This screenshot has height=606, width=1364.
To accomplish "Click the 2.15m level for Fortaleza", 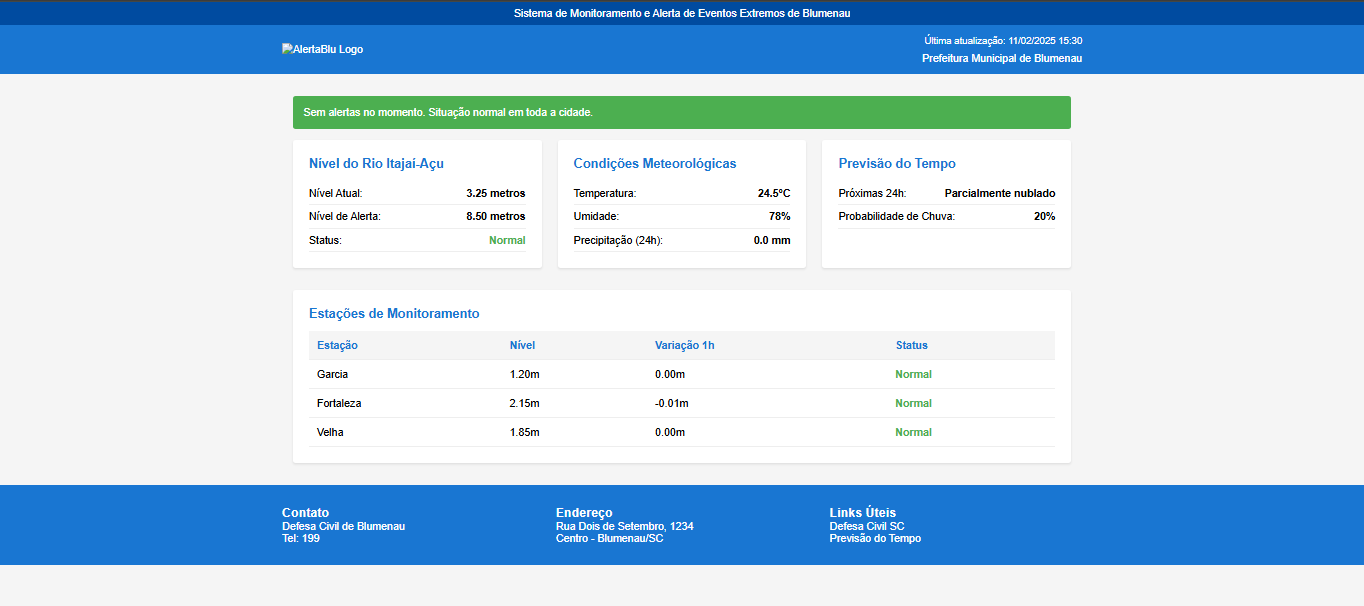I will pyautogui.click(x=524, y=403).
